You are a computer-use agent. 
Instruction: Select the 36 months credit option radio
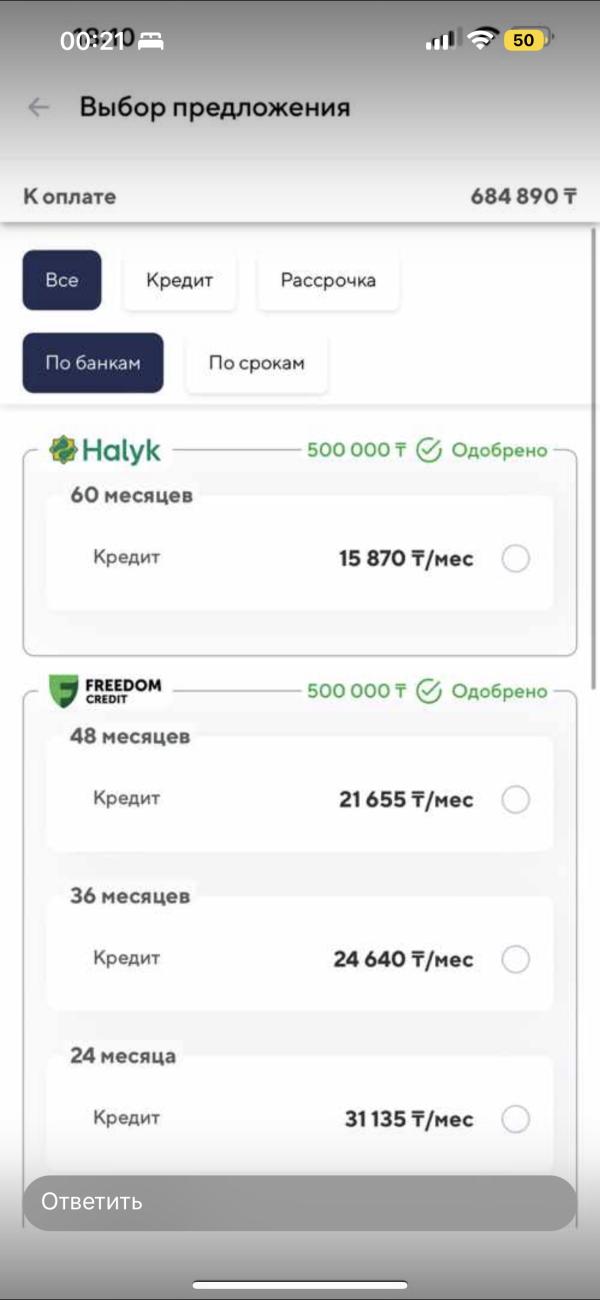pos(515,960)
